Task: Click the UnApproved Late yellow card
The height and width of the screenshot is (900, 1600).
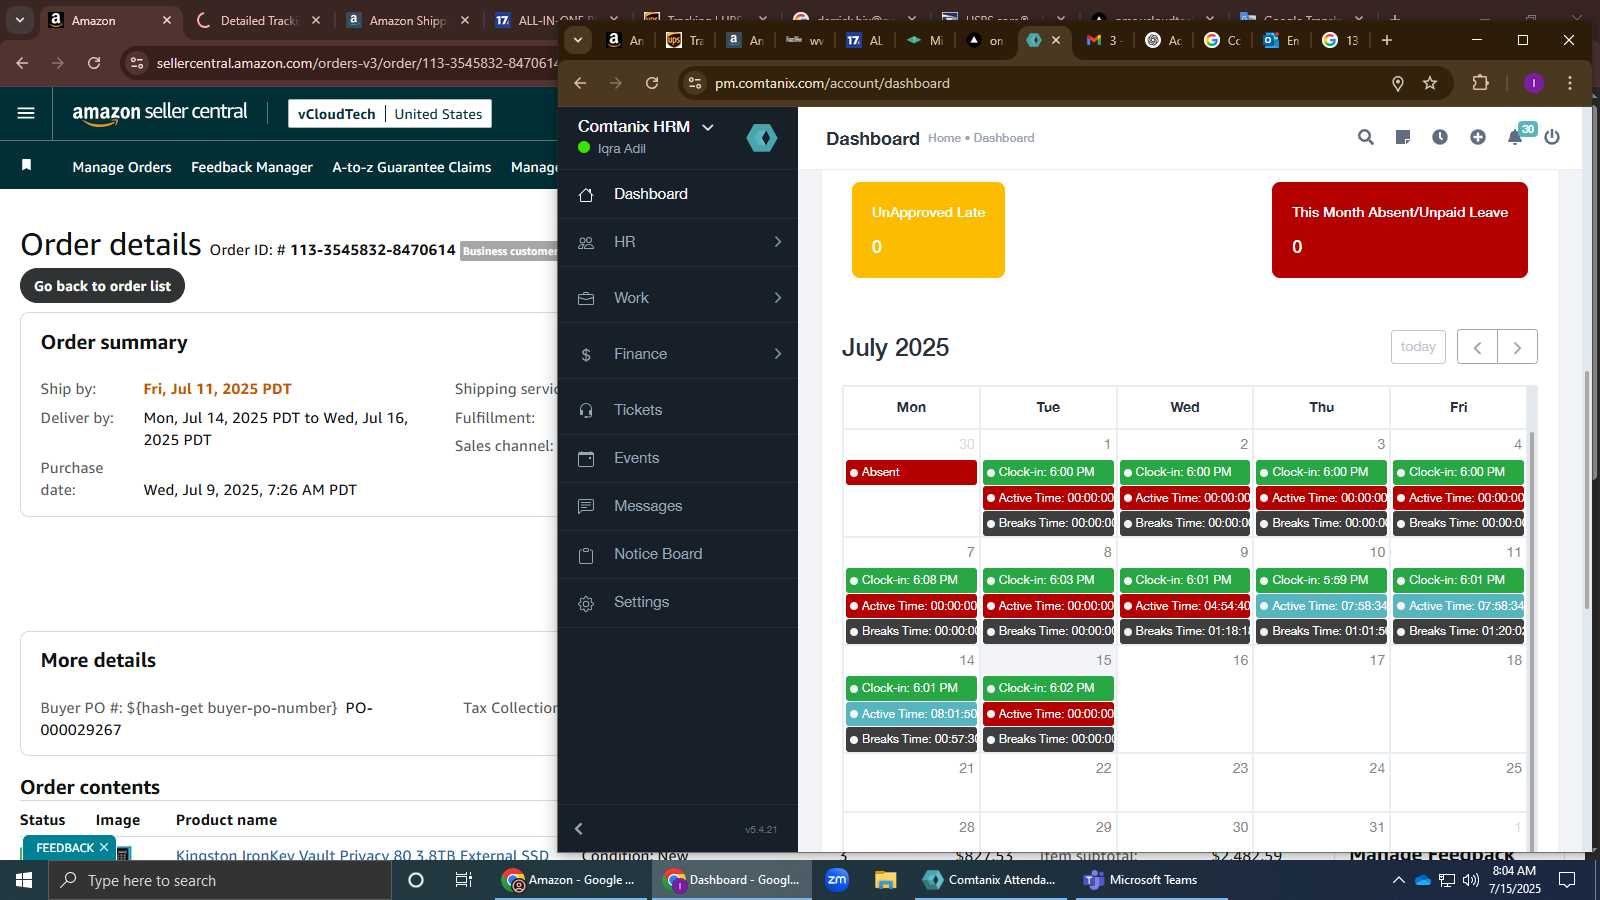Action: point(928,230)
